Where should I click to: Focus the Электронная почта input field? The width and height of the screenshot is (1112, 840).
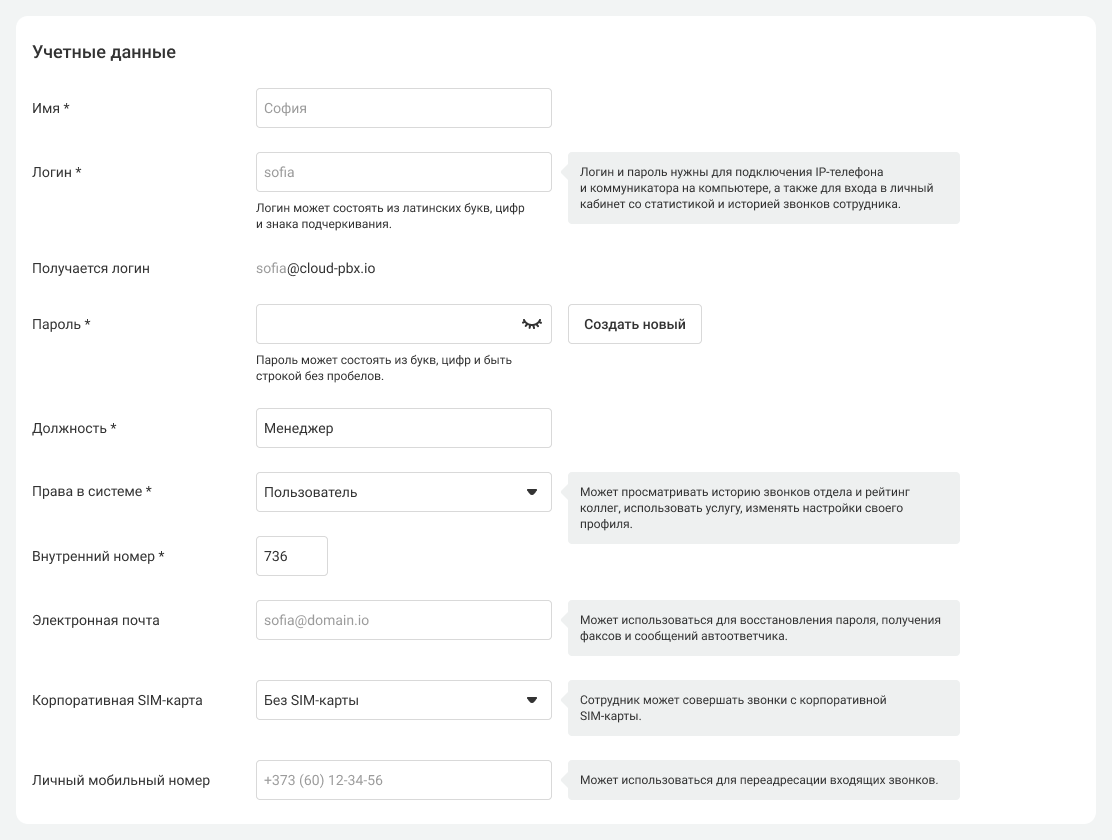tap(403, 620)
